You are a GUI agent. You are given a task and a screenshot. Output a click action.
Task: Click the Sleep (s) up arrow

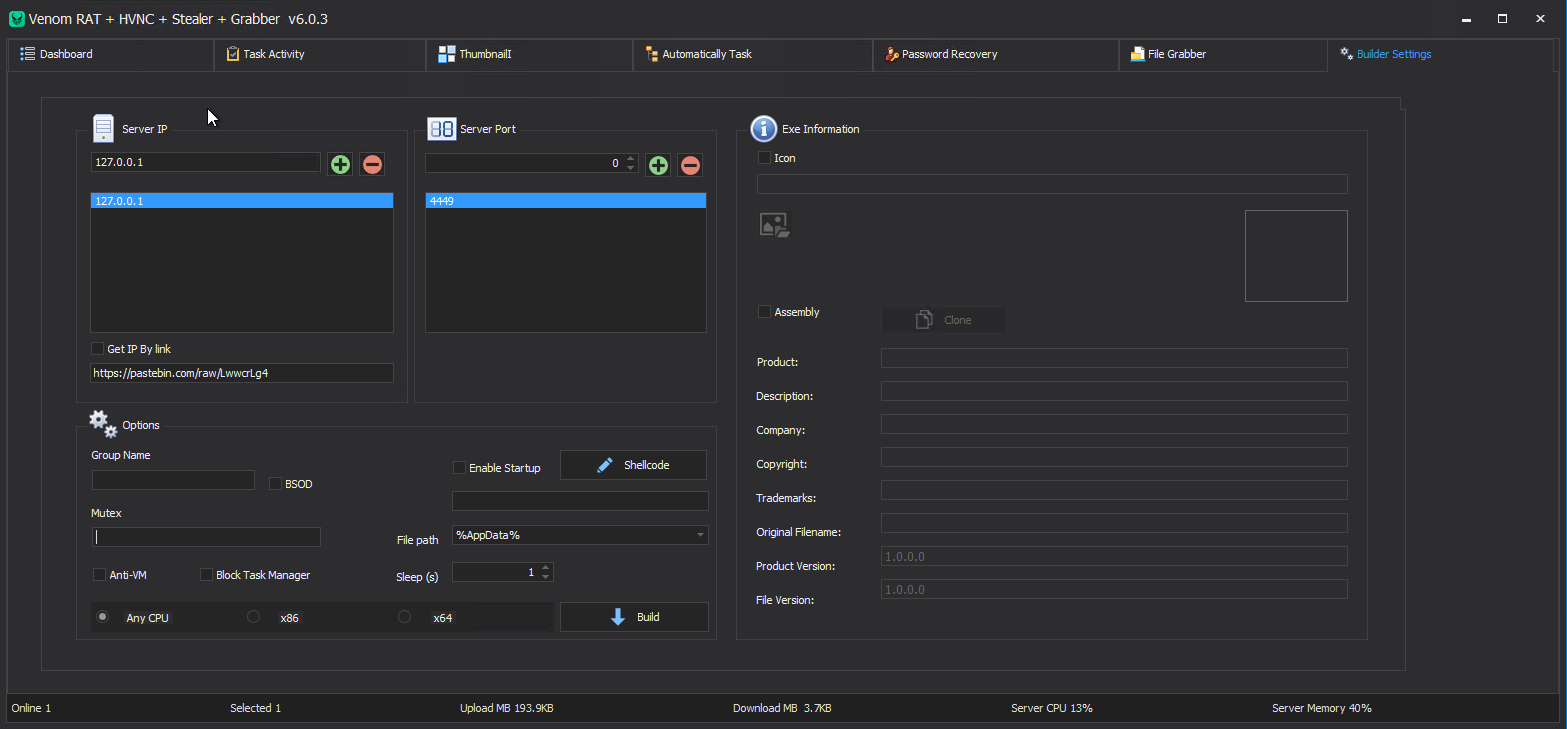pos(545,568)
